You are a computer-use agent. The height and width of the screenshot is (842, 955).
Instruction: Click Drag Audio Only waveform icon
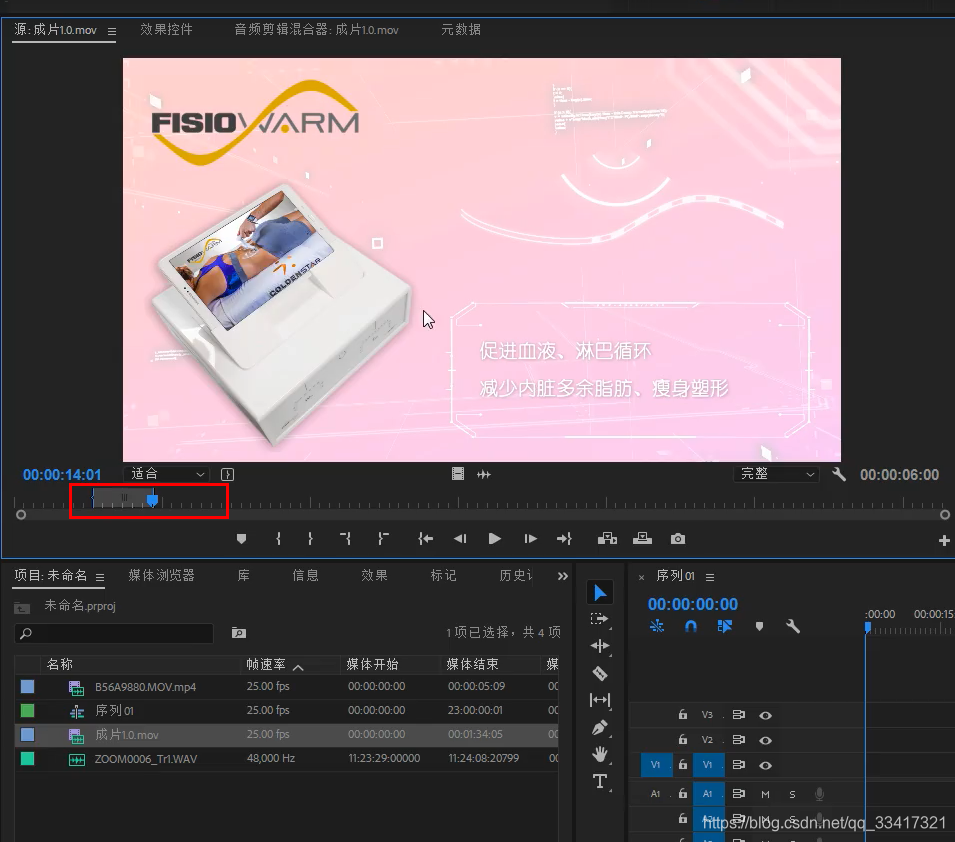tap(484, 474)
